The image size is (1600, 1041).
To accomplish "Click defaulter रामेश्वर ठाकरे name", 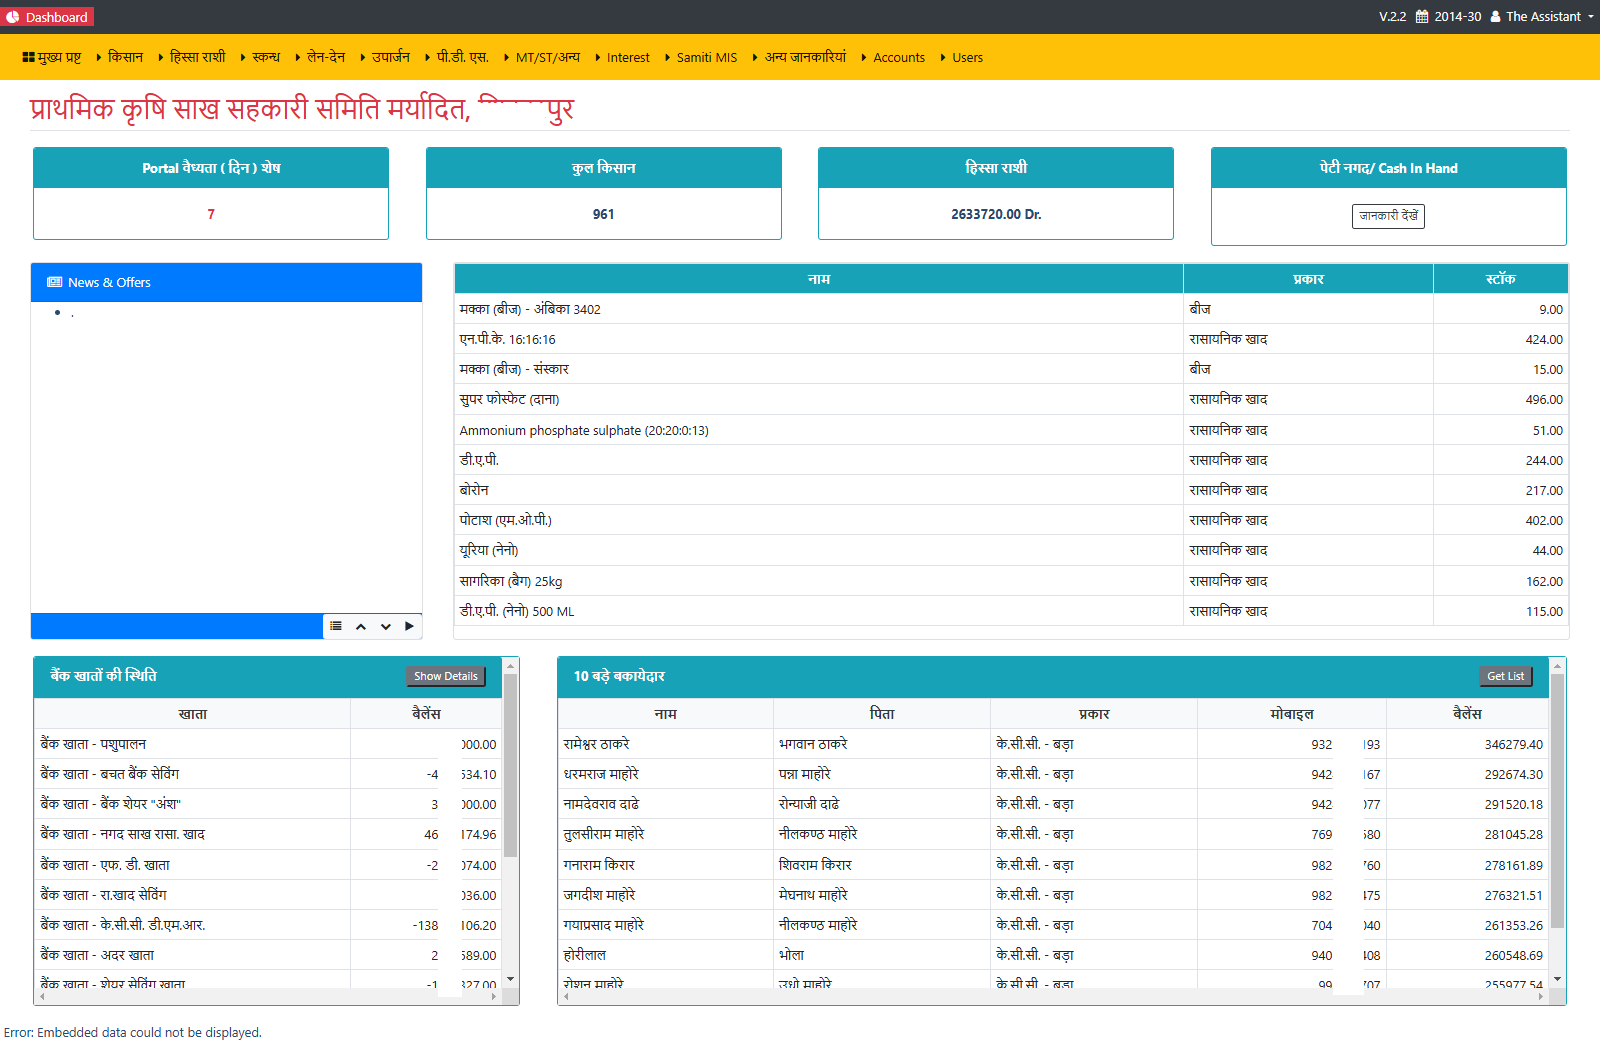I will 596,744.
